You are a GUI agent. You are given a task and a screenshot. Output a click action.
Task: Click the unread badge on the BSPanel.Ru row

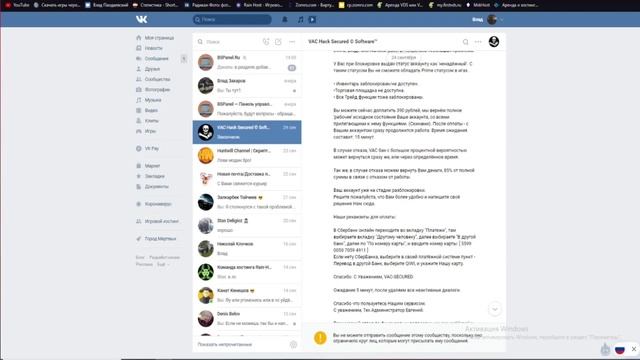tap(291, 68)
